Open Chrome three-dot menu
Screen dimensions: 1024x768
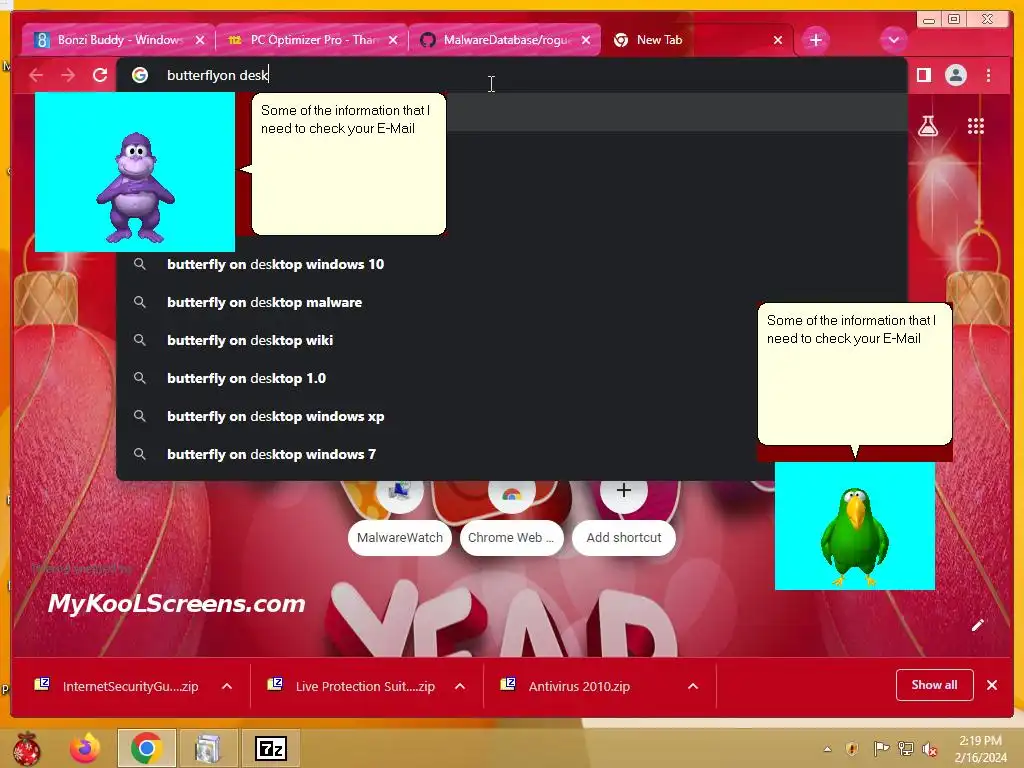989,75
